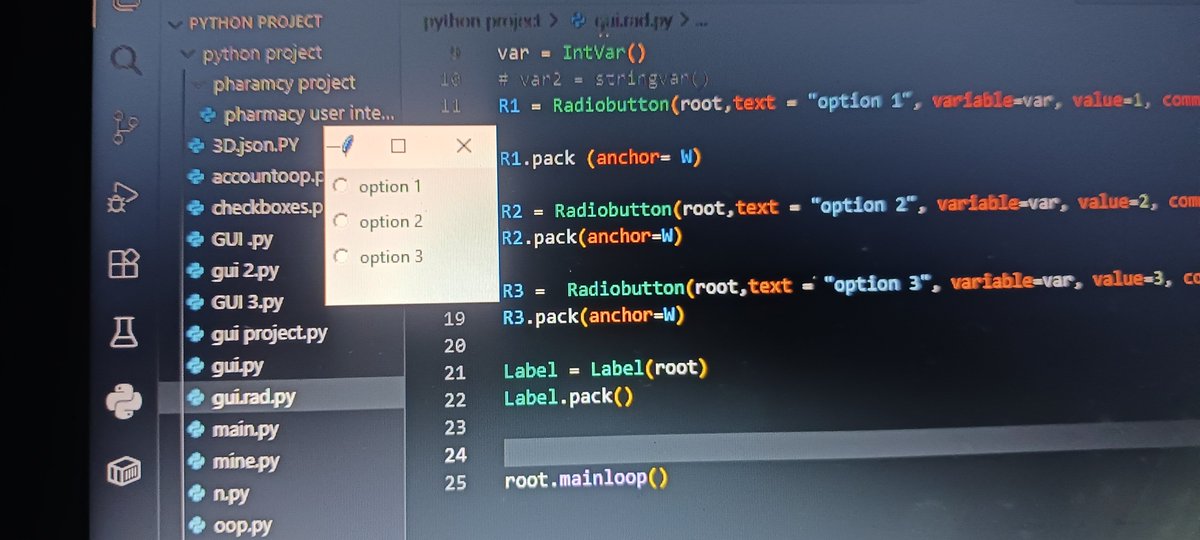Click R3.pack(anchor=W) code line
The image size is (1200, 540).
point(594,317)
